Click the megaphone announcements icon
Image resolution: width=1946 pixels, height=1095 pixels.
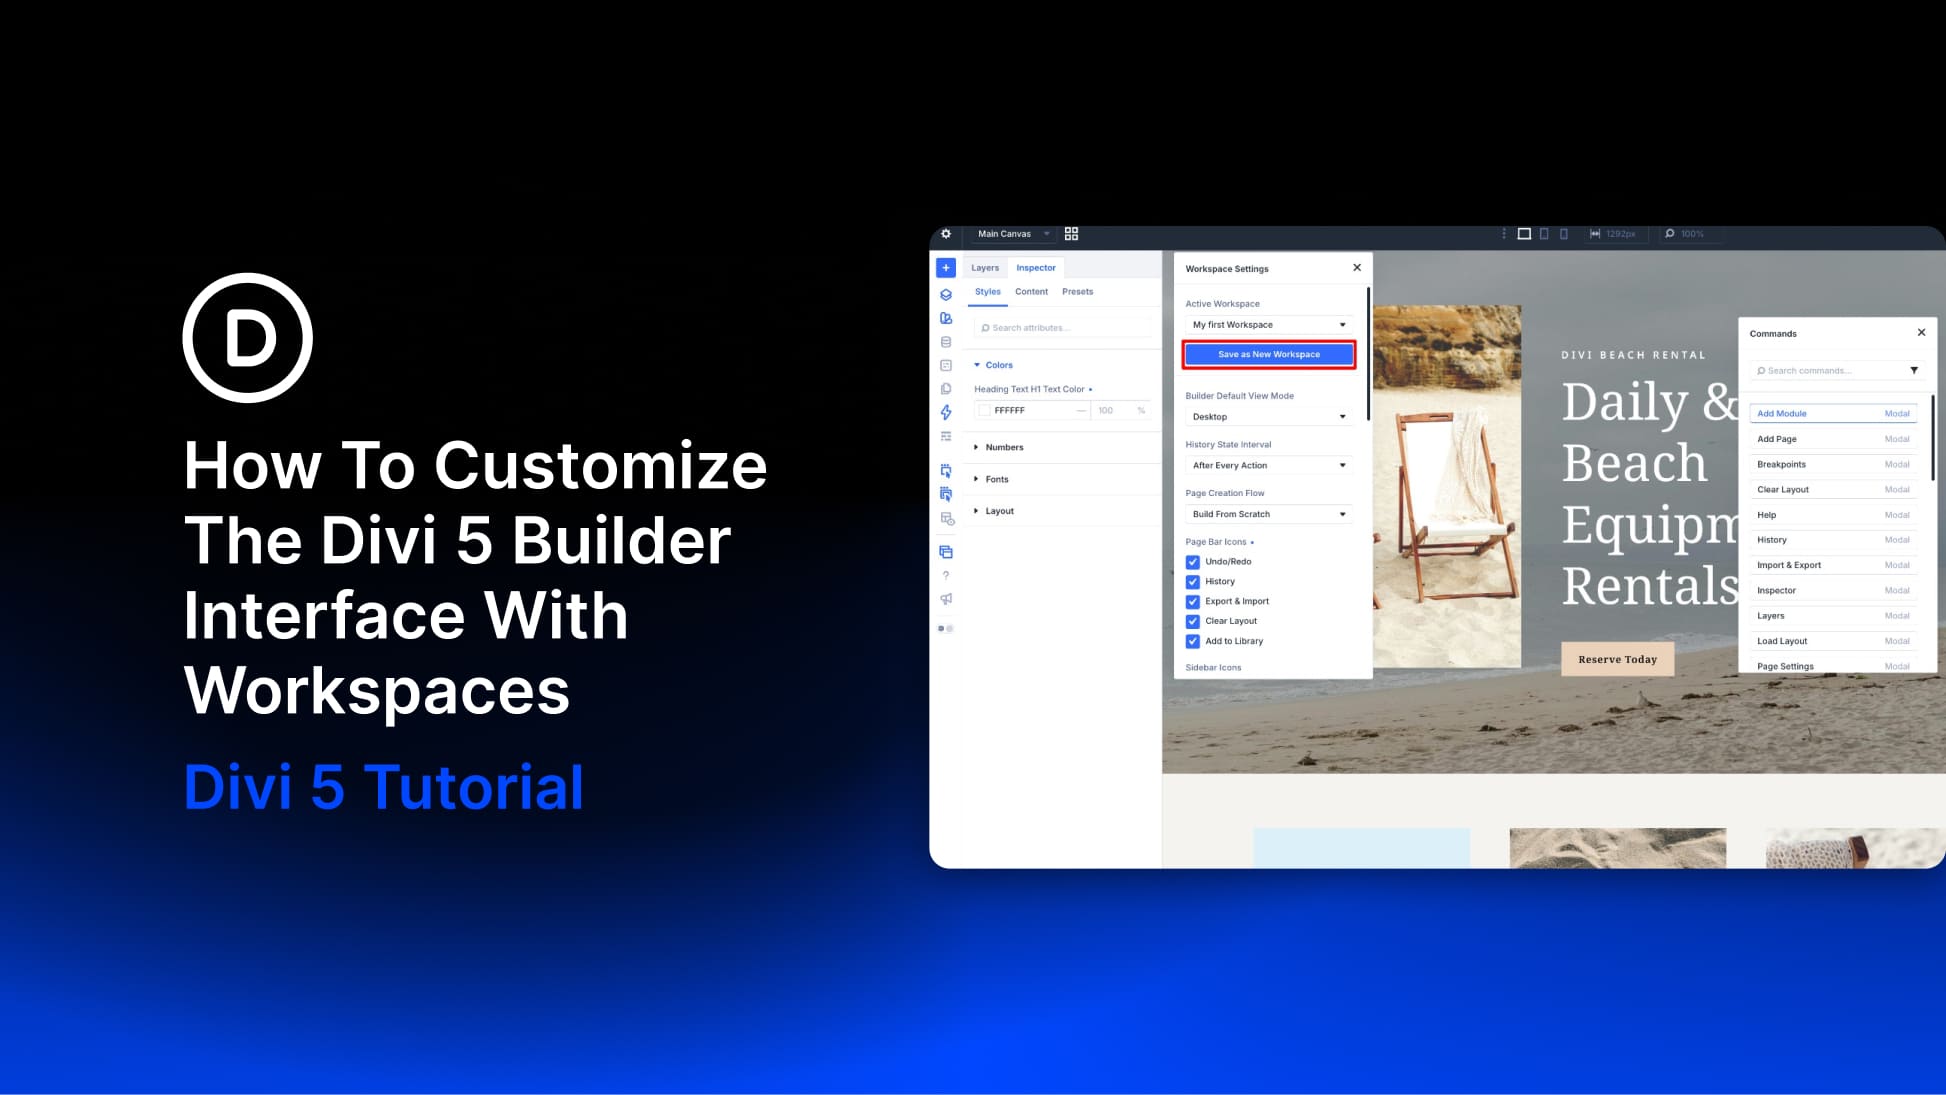point(946,599)
